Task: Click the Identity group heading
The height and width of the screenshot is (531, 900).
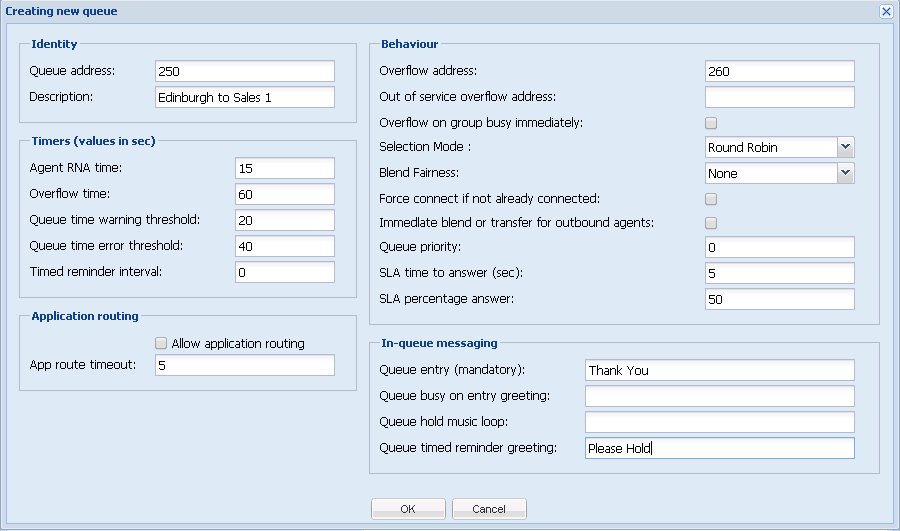Action: tap(54, 44)
